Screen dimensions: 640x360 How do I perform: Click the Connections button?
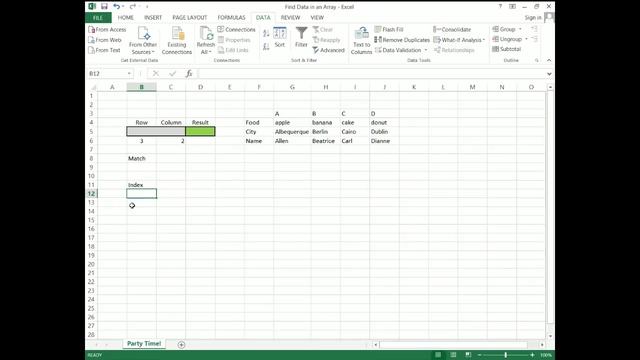pyautogui.click(x=236, y=29)
